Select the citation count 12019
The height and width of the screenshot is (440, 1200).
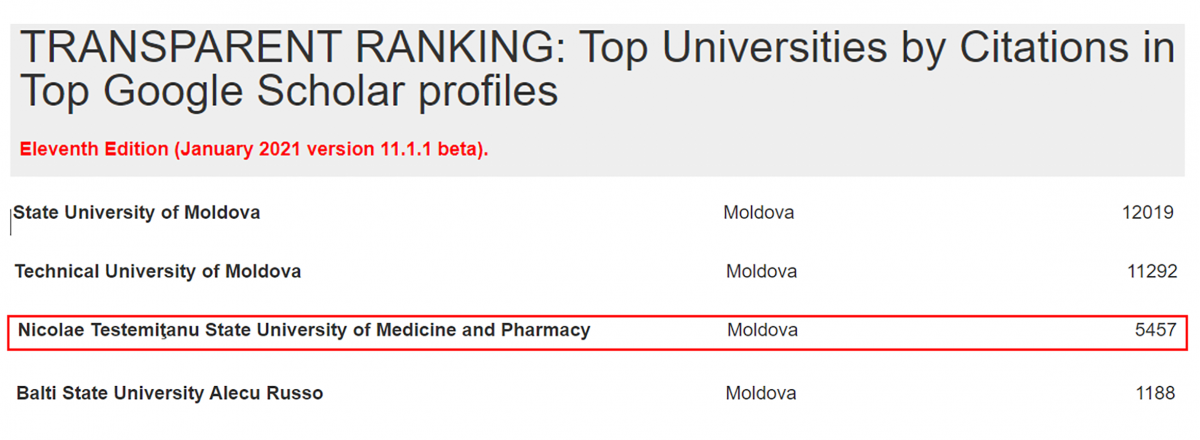[1148, 213]
